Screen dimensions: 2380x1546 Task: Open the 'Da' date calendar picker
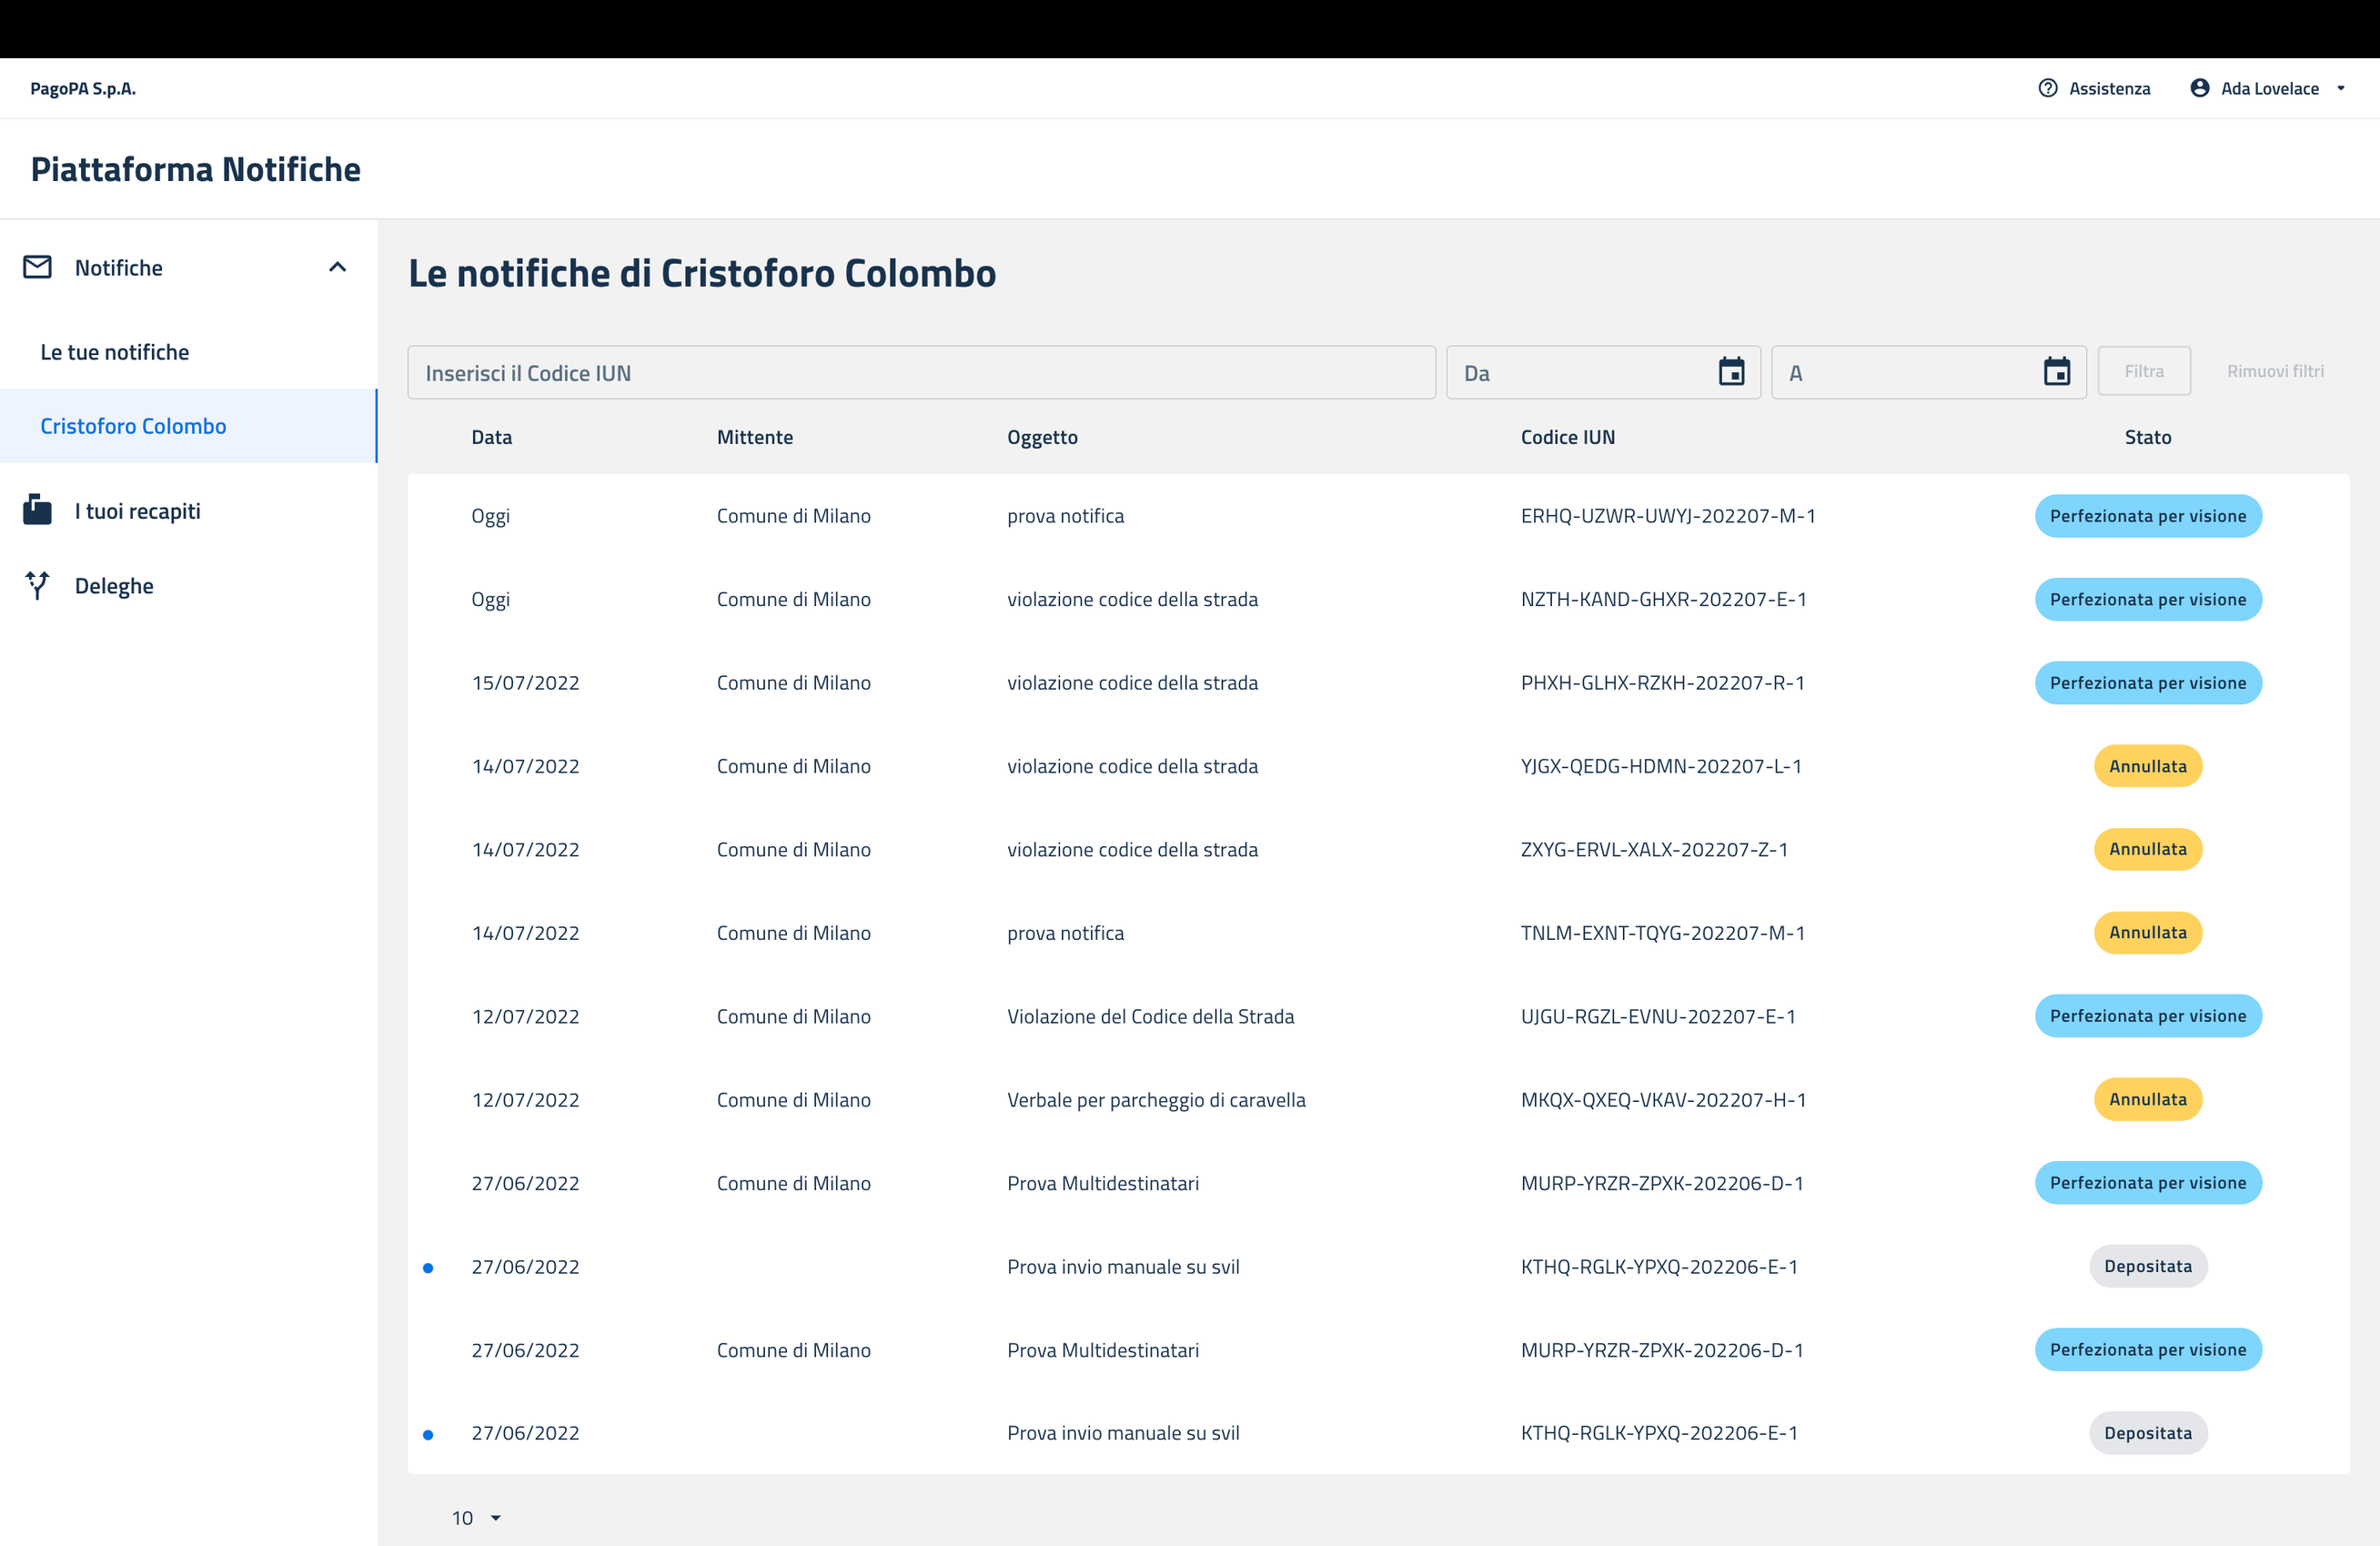coord(1731,372)
